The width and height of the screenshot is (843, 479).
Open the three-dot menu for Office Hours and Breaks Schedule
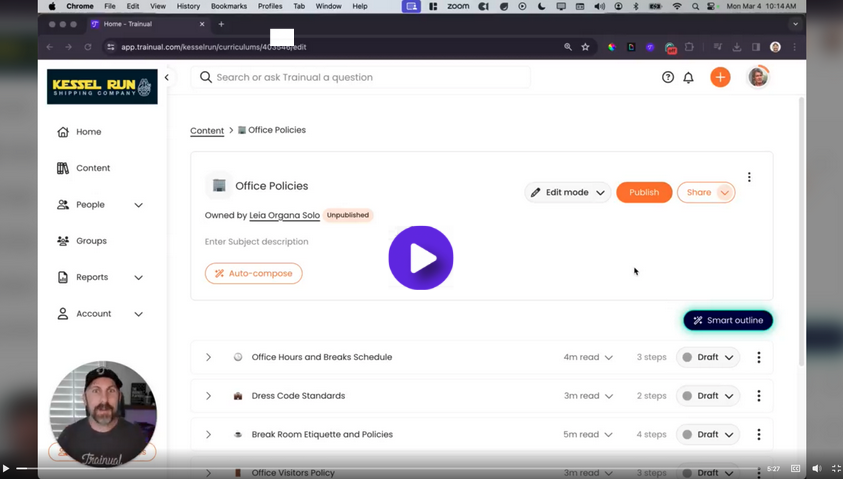[x=759, y=357]
